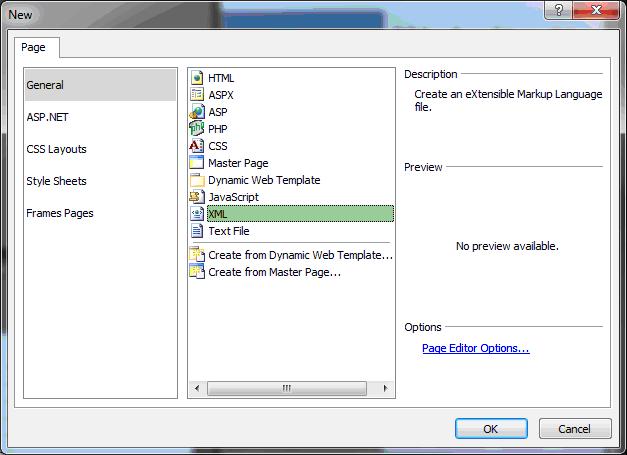Click the JavaScript scroll icon

coord(197,197)
